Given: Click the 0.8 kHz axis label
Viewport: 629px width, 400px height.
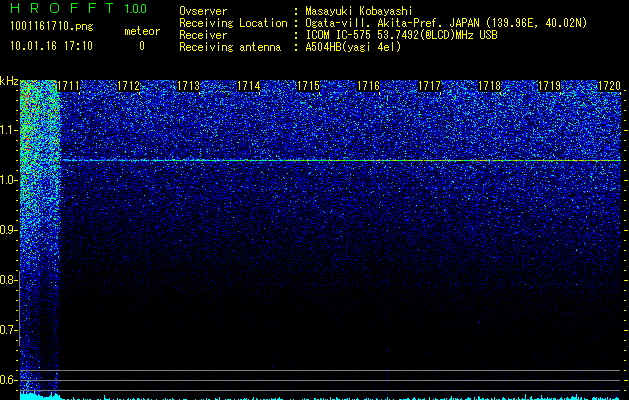Looking at the screenshot, I should pos(8,280).
